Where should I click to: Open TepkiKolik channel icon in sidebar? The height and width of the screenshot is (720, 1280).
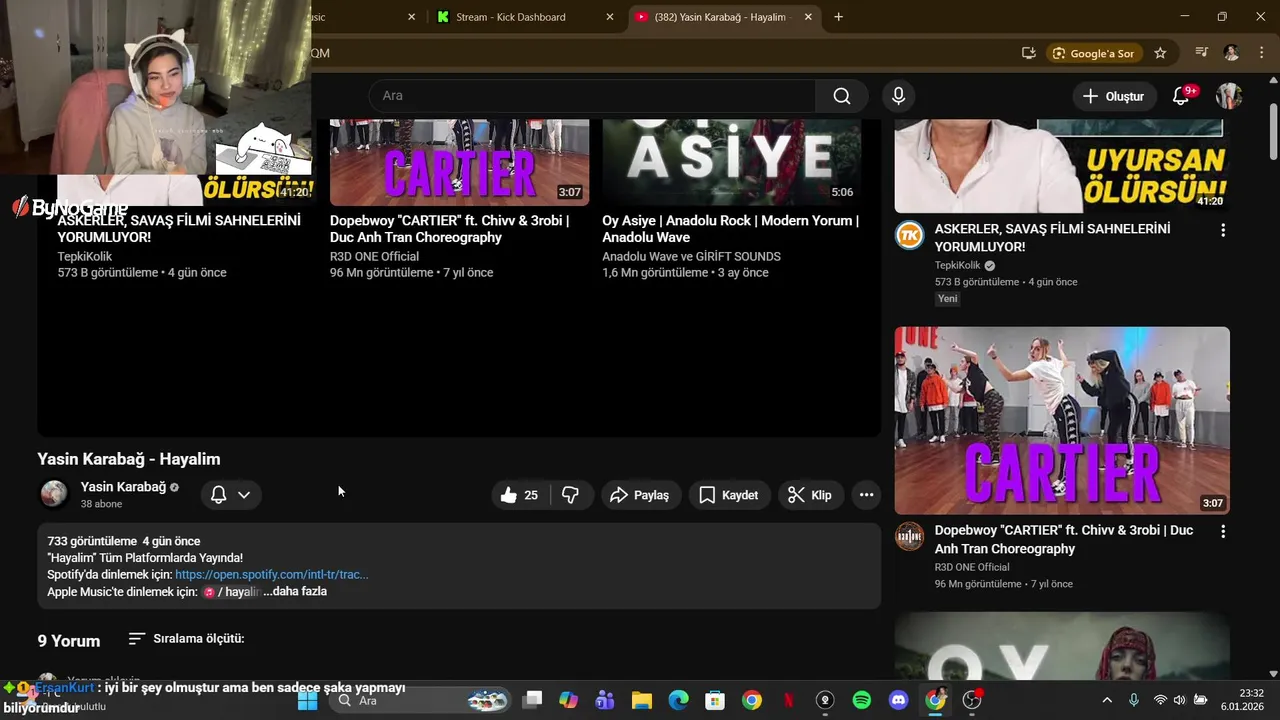click(909, 235)
